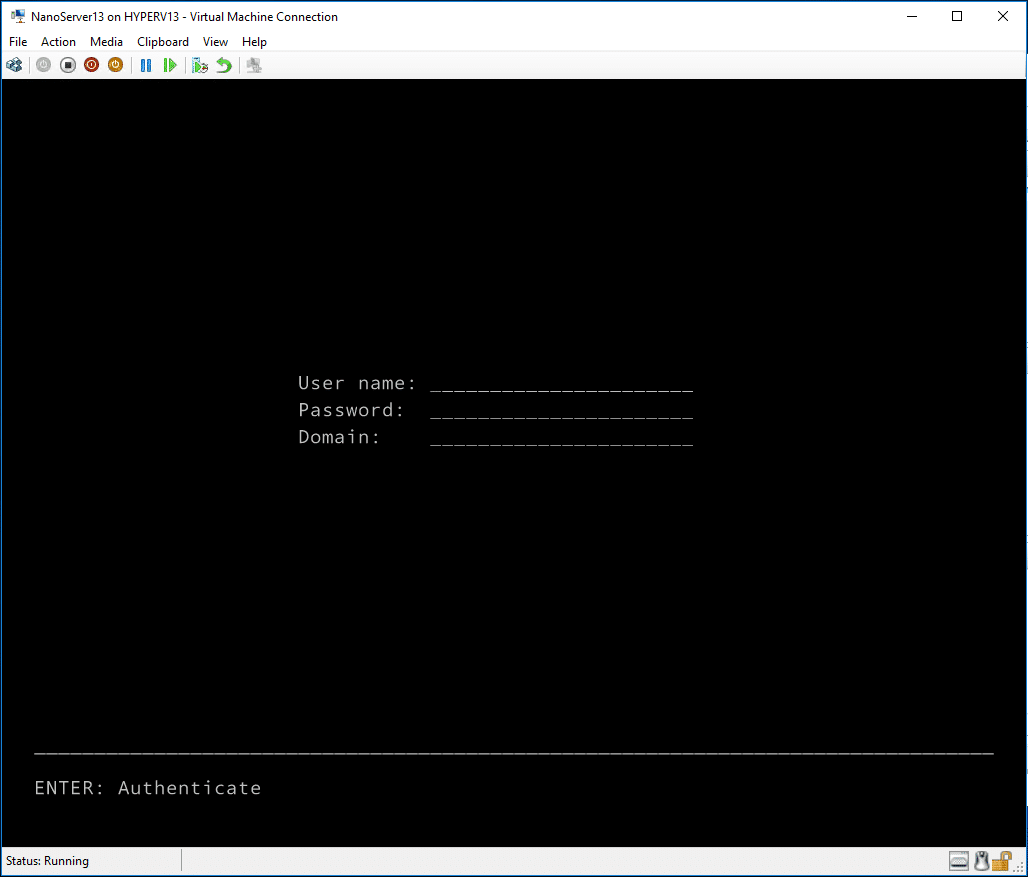Click the keyboard status icon
Viewport: 1028px width, 877px height.
(x=959, y=861)
